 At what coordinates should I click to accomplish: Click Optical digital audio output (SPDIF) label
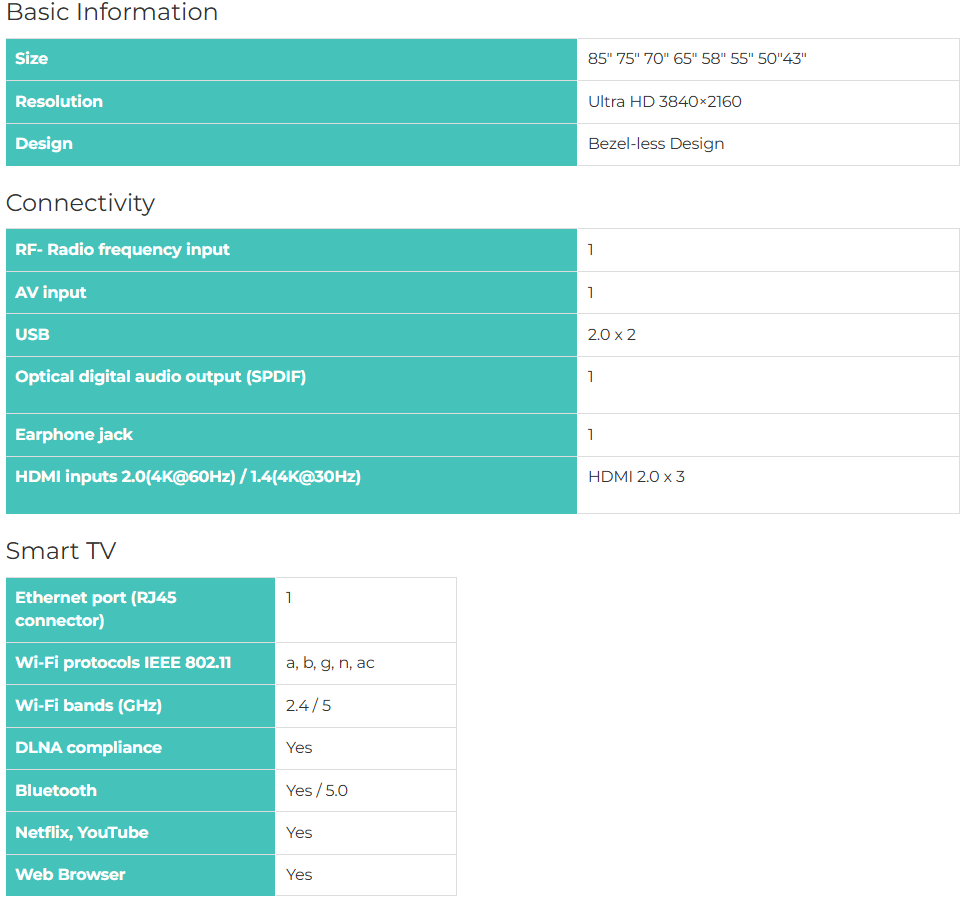[160, 377]
